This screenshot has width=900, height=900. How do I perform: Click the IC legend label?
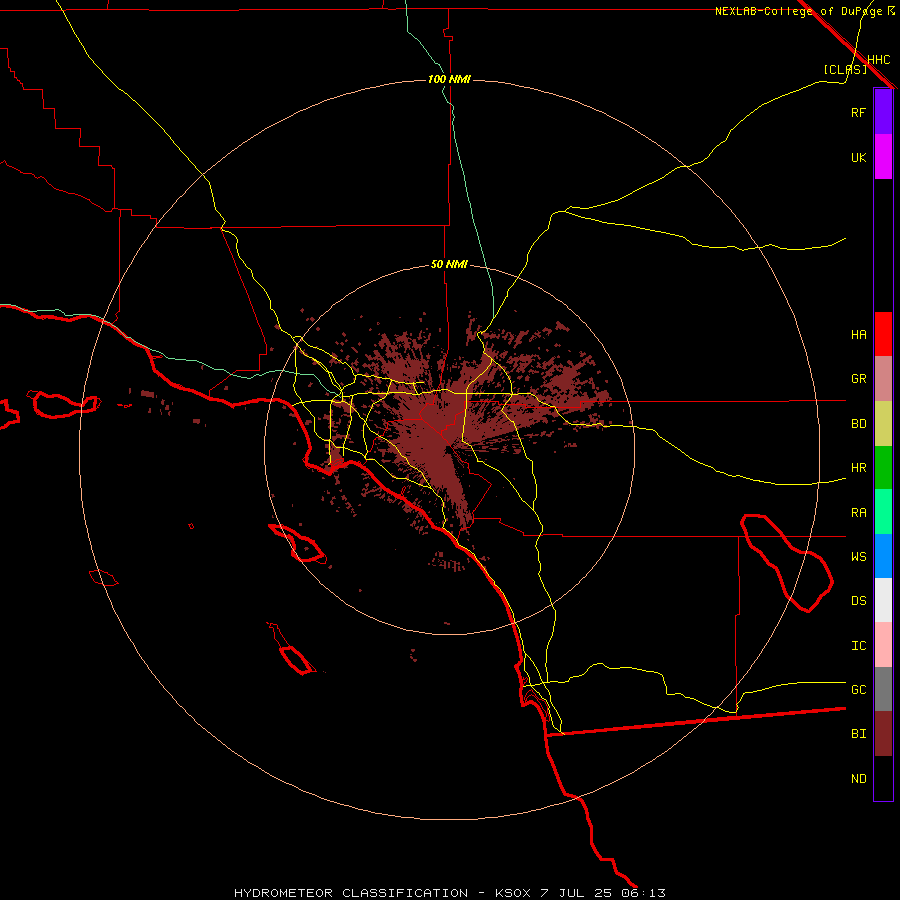(x=858, y=646)
